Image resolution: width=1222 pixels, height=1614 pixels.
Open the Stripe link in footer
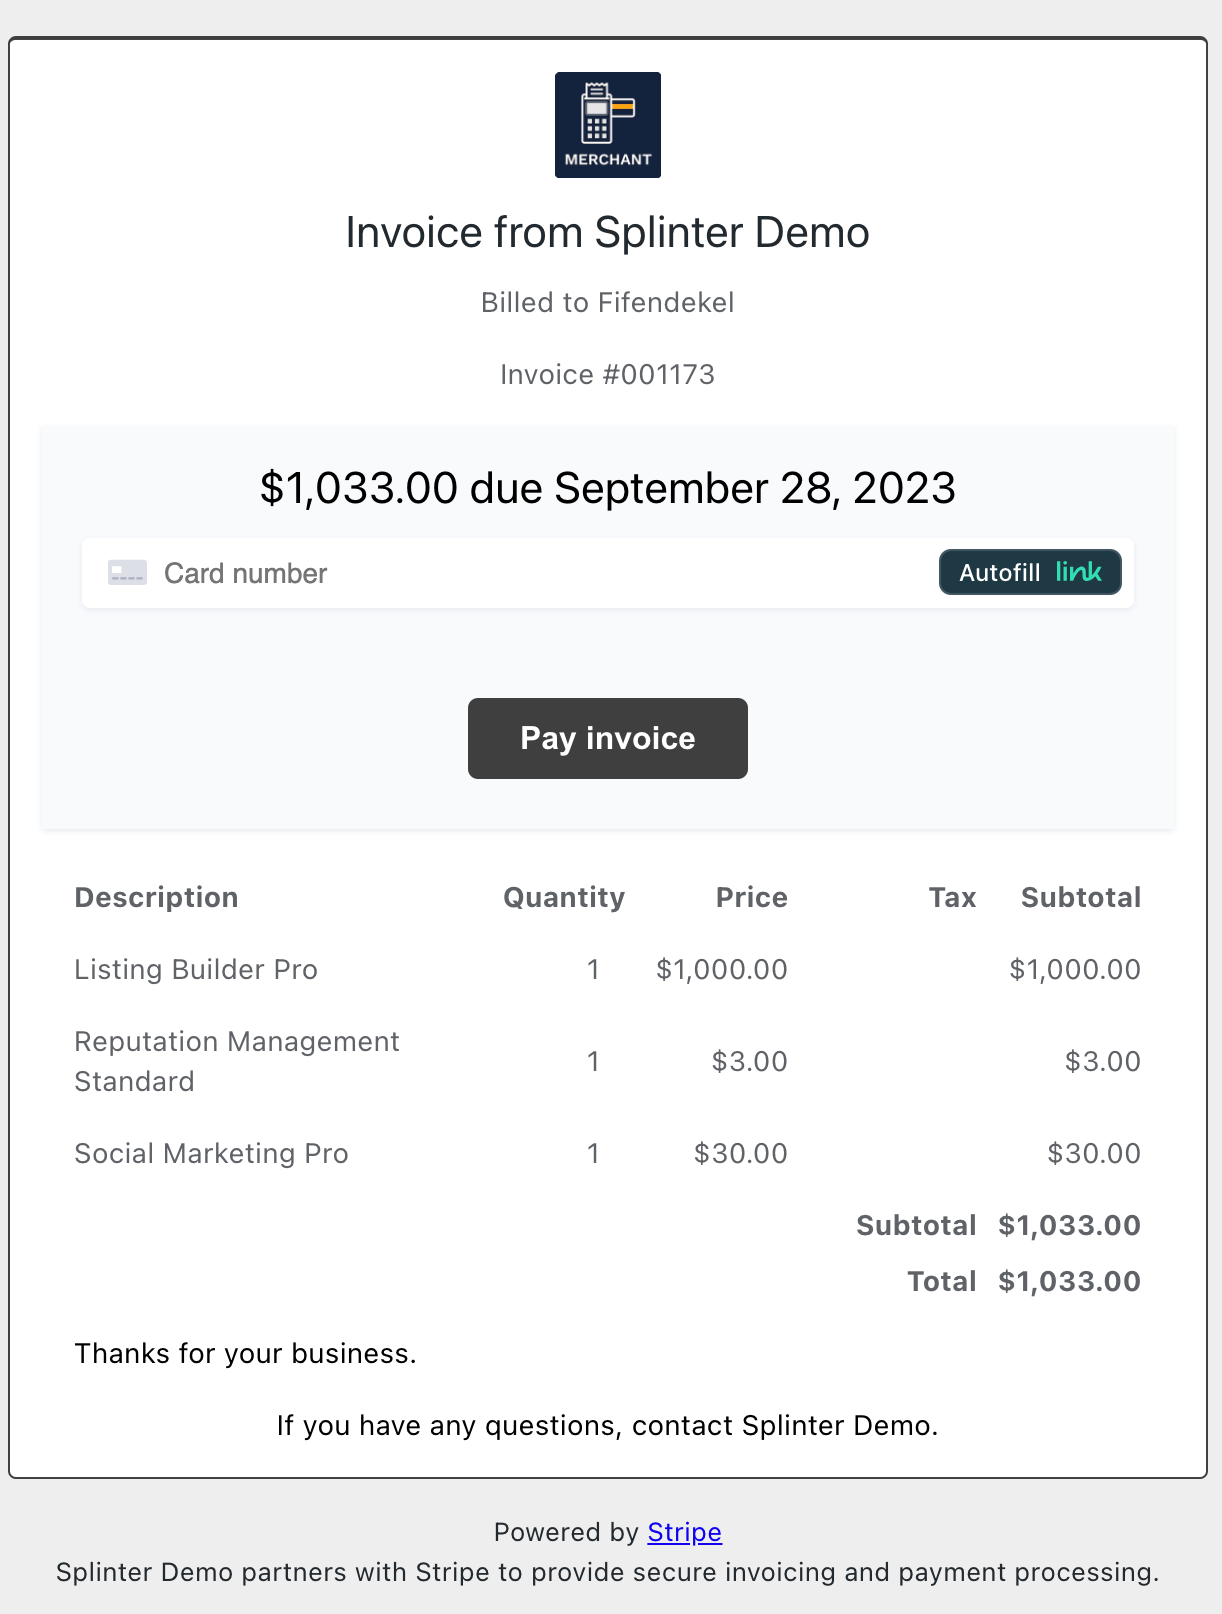(685, 1532)
